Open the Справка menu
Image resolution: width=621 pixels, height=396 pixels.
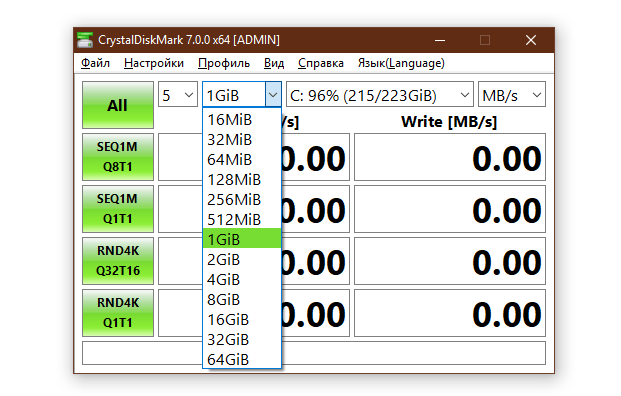pyautogui.click(x=321, y=63)
